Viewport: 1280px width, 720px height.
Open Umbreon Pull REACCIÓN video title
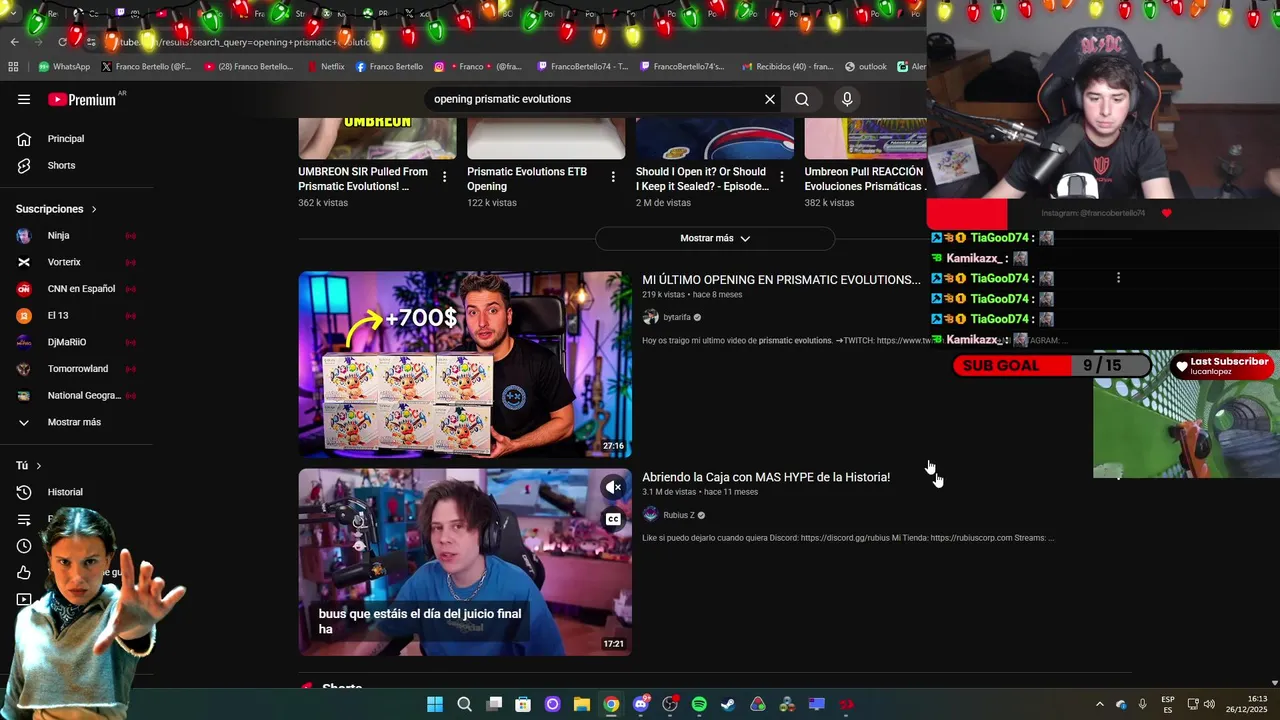click(865, 179)
